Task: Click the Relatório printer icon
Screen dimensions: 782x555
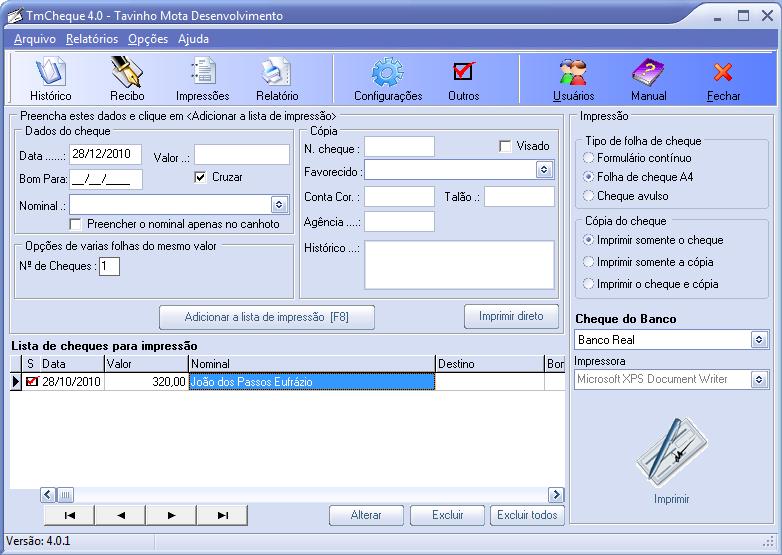Action: tap(276, 74)
